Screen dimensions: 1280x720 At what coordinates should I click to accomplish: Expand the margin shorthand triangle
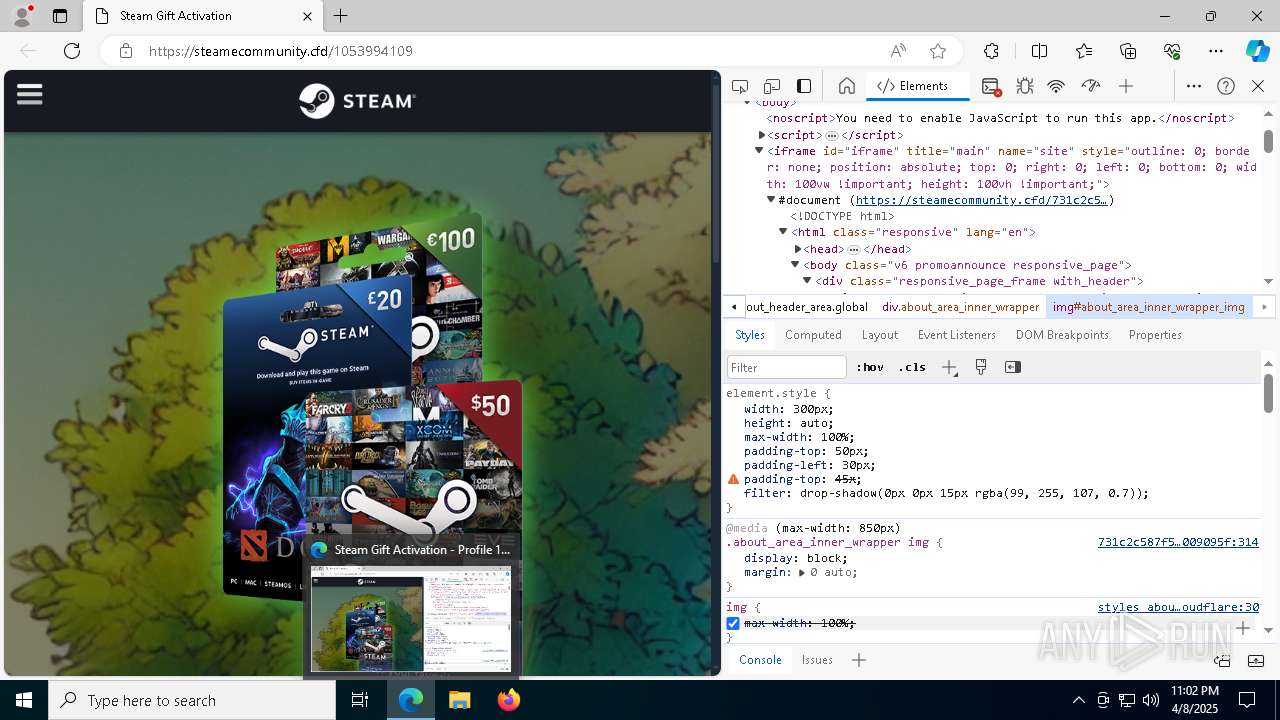pos(802,573)
